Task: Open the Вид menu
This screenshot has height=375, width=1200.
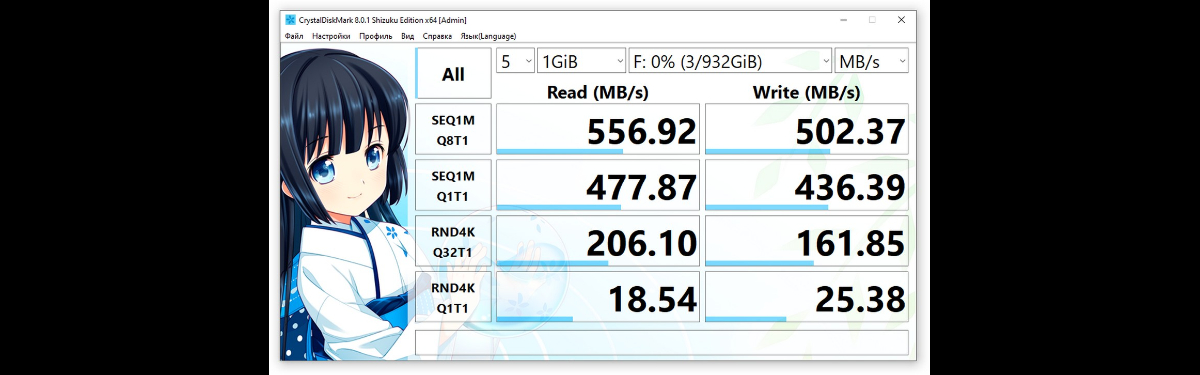Action: tap(408, 36)
